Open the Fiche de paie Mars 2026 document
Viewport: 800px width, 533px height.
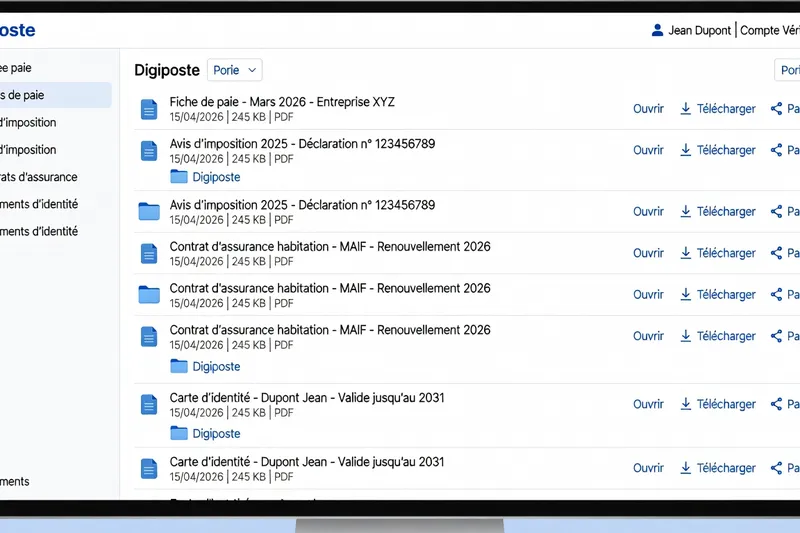(x=648, y=109)
